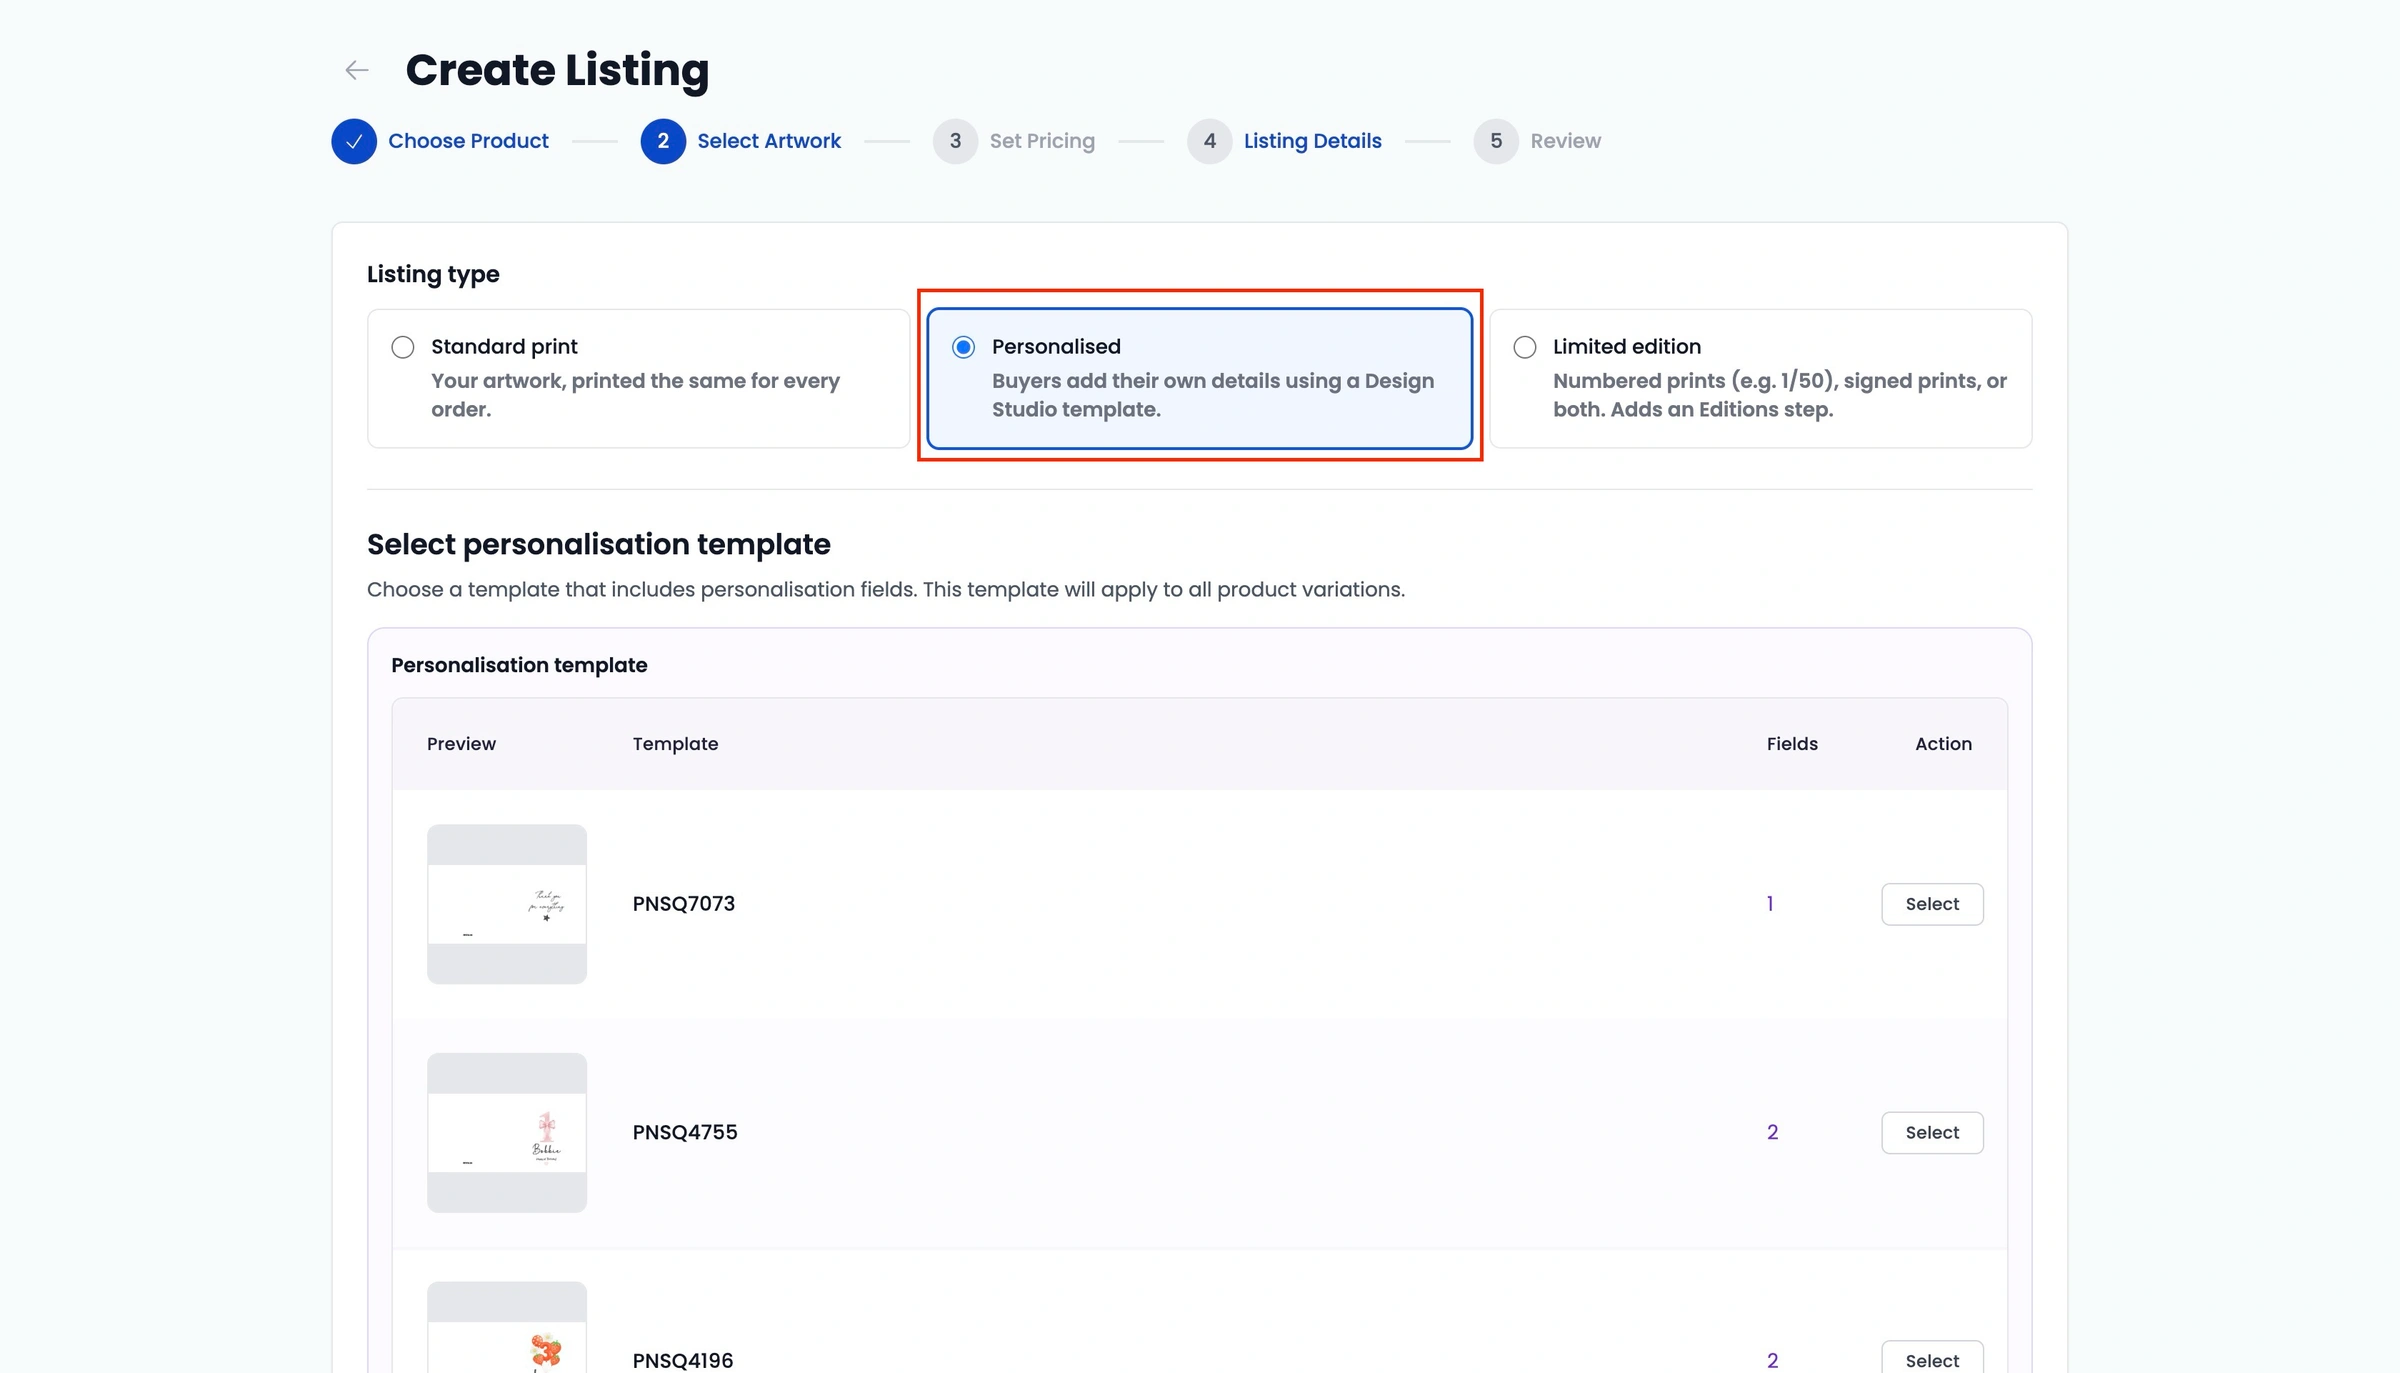Image resolution: width=2400 pixels, height=1373 pixels.
Task: Click the step 5 circle icon
Action: 1496,141
